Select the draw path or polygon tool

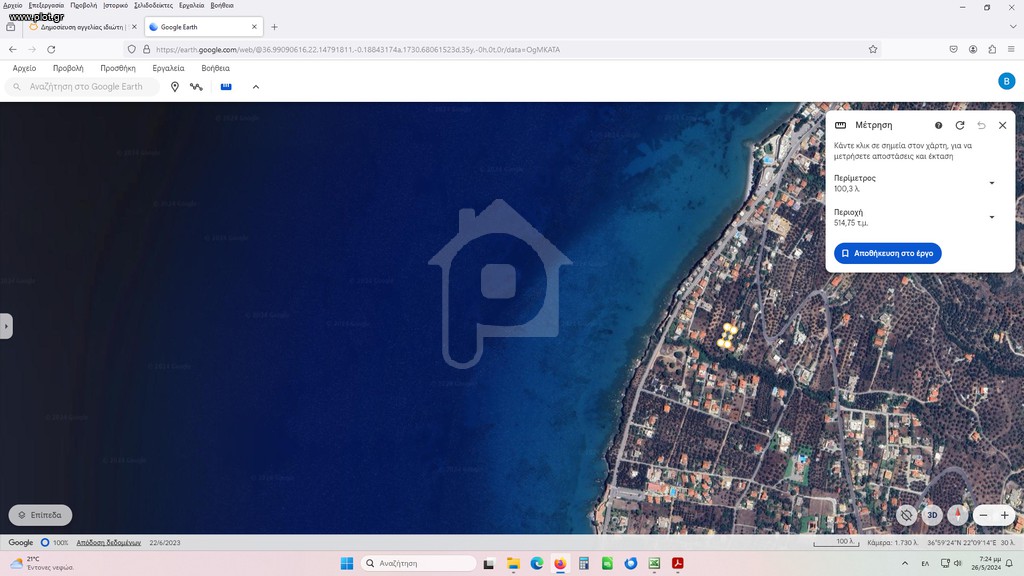tap(196, 87)
